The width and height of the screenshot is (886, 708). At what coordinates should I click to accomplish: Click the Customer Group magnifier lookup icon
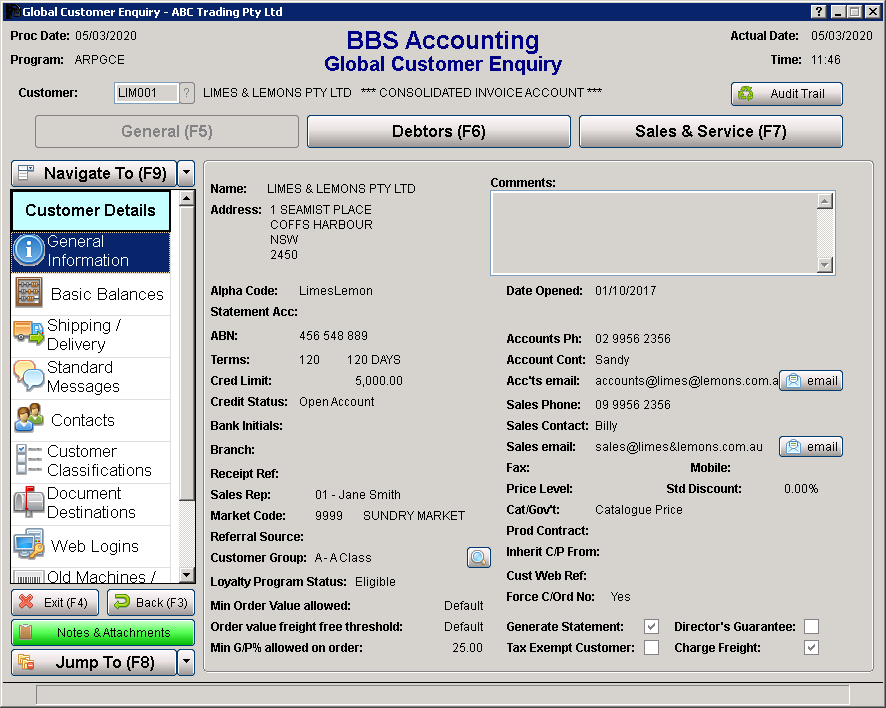[x=479, y=558]
